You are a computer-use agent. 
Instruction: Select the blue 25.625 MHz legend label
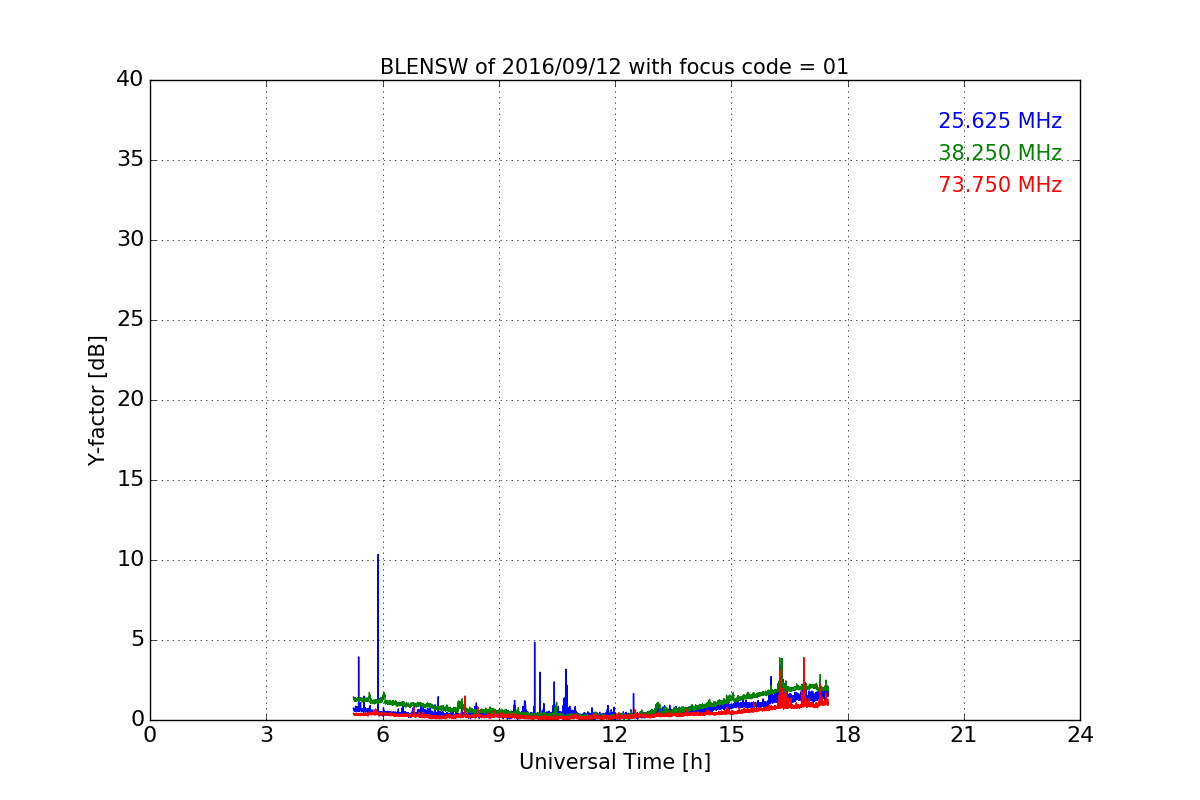(x=1000, y=121)
